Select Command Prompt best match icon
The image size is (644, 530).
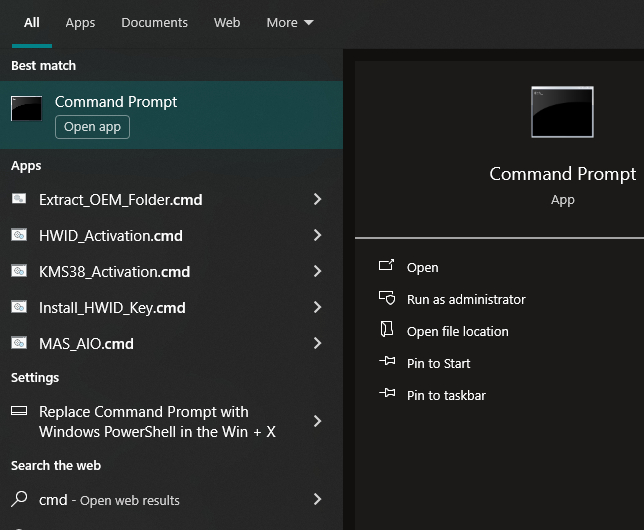pos(26,108)
